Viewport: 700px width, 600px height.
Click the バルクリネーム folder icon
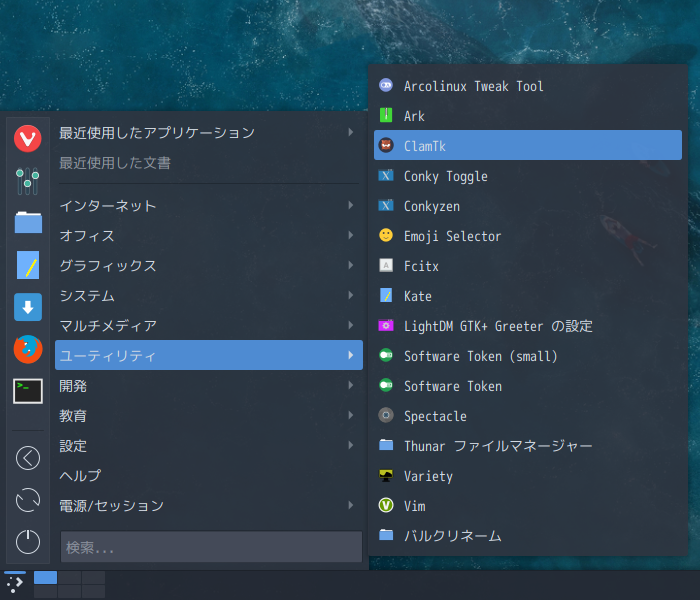click(386, 535)
